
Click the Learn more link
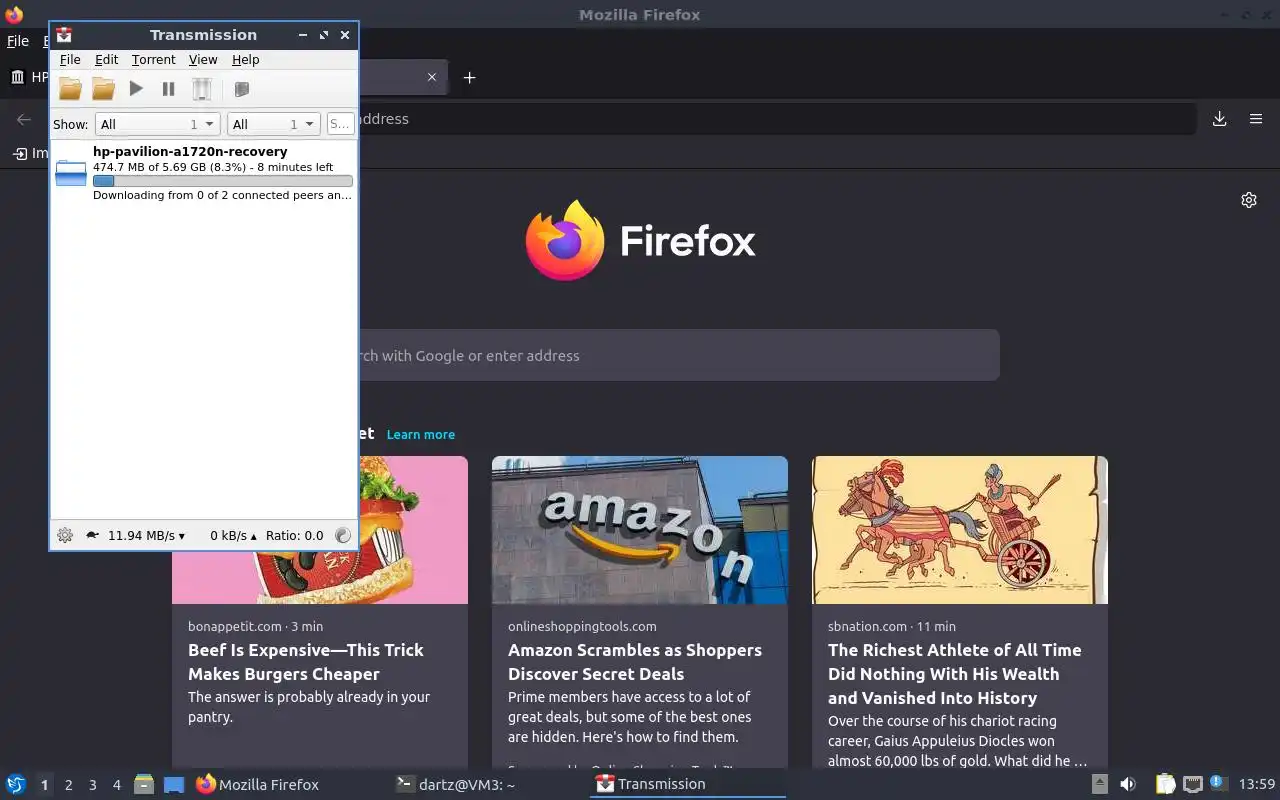click(x=421, y=434)
